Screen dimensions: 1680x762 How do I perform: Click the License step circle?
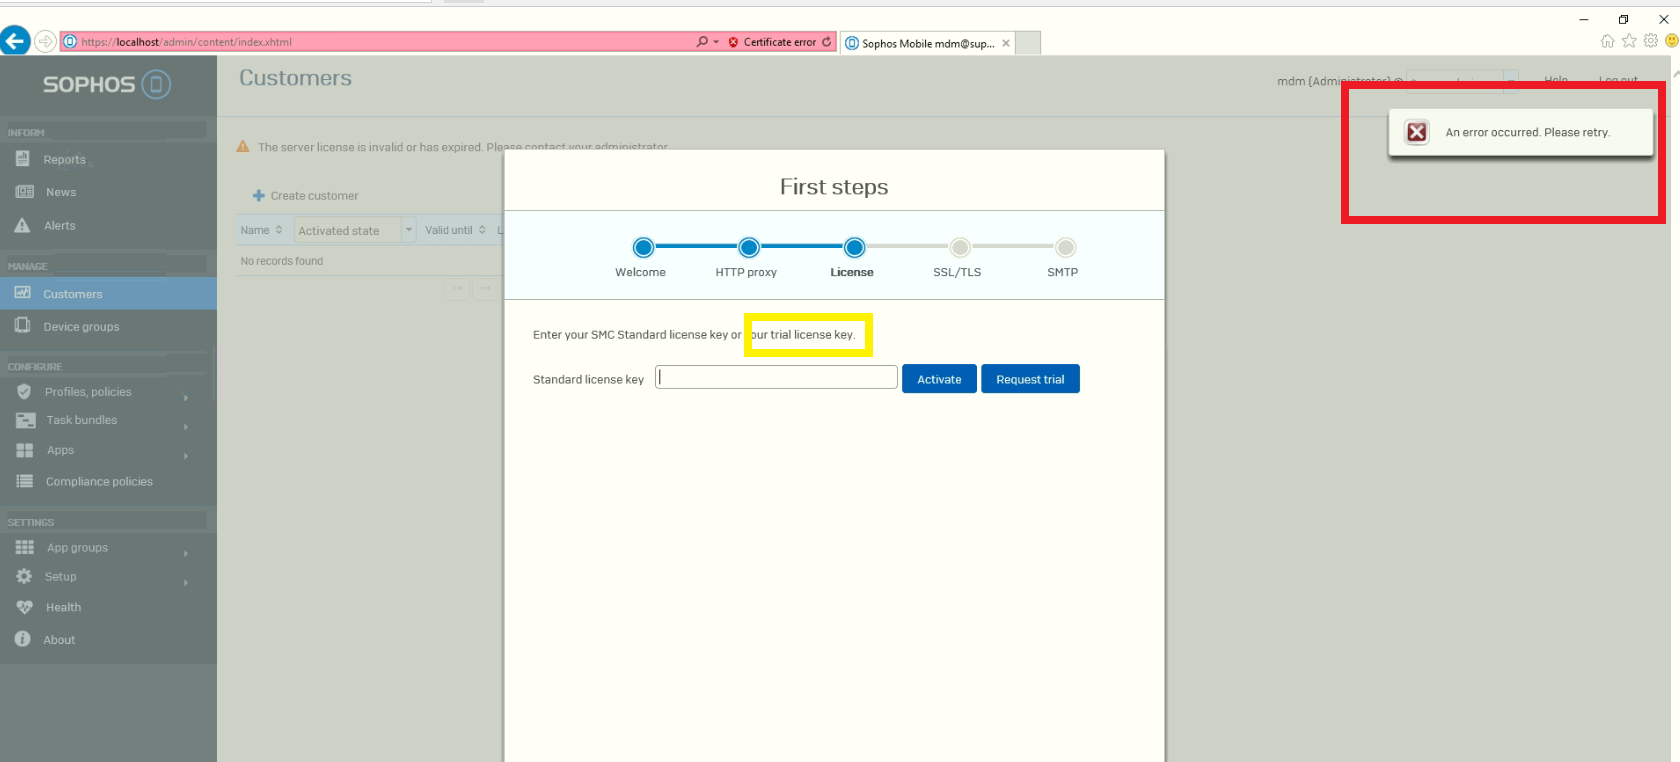point(854,247)
